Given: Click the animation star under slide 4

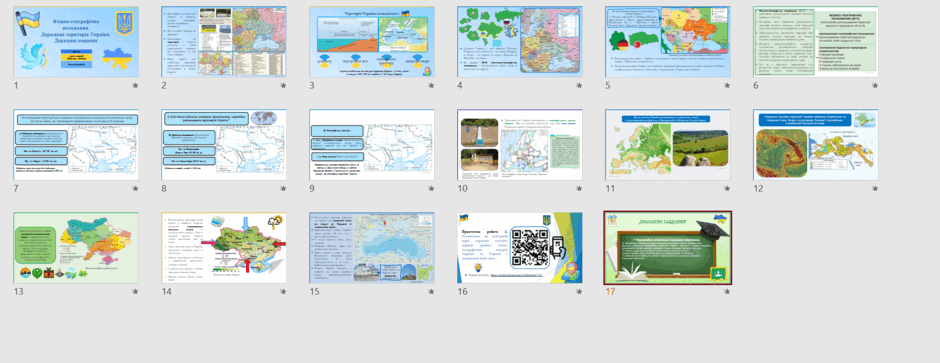Looking at the screenshot, I should (579, 86).
